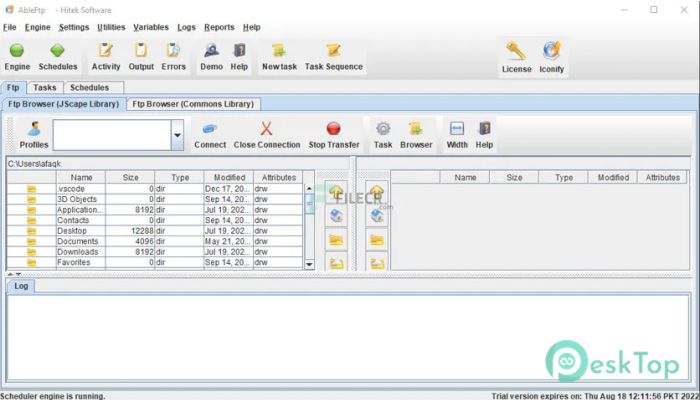The height and width of the screenshot is (400, 700).
Task: Switch to the Tasks tab
Action: 45,88
